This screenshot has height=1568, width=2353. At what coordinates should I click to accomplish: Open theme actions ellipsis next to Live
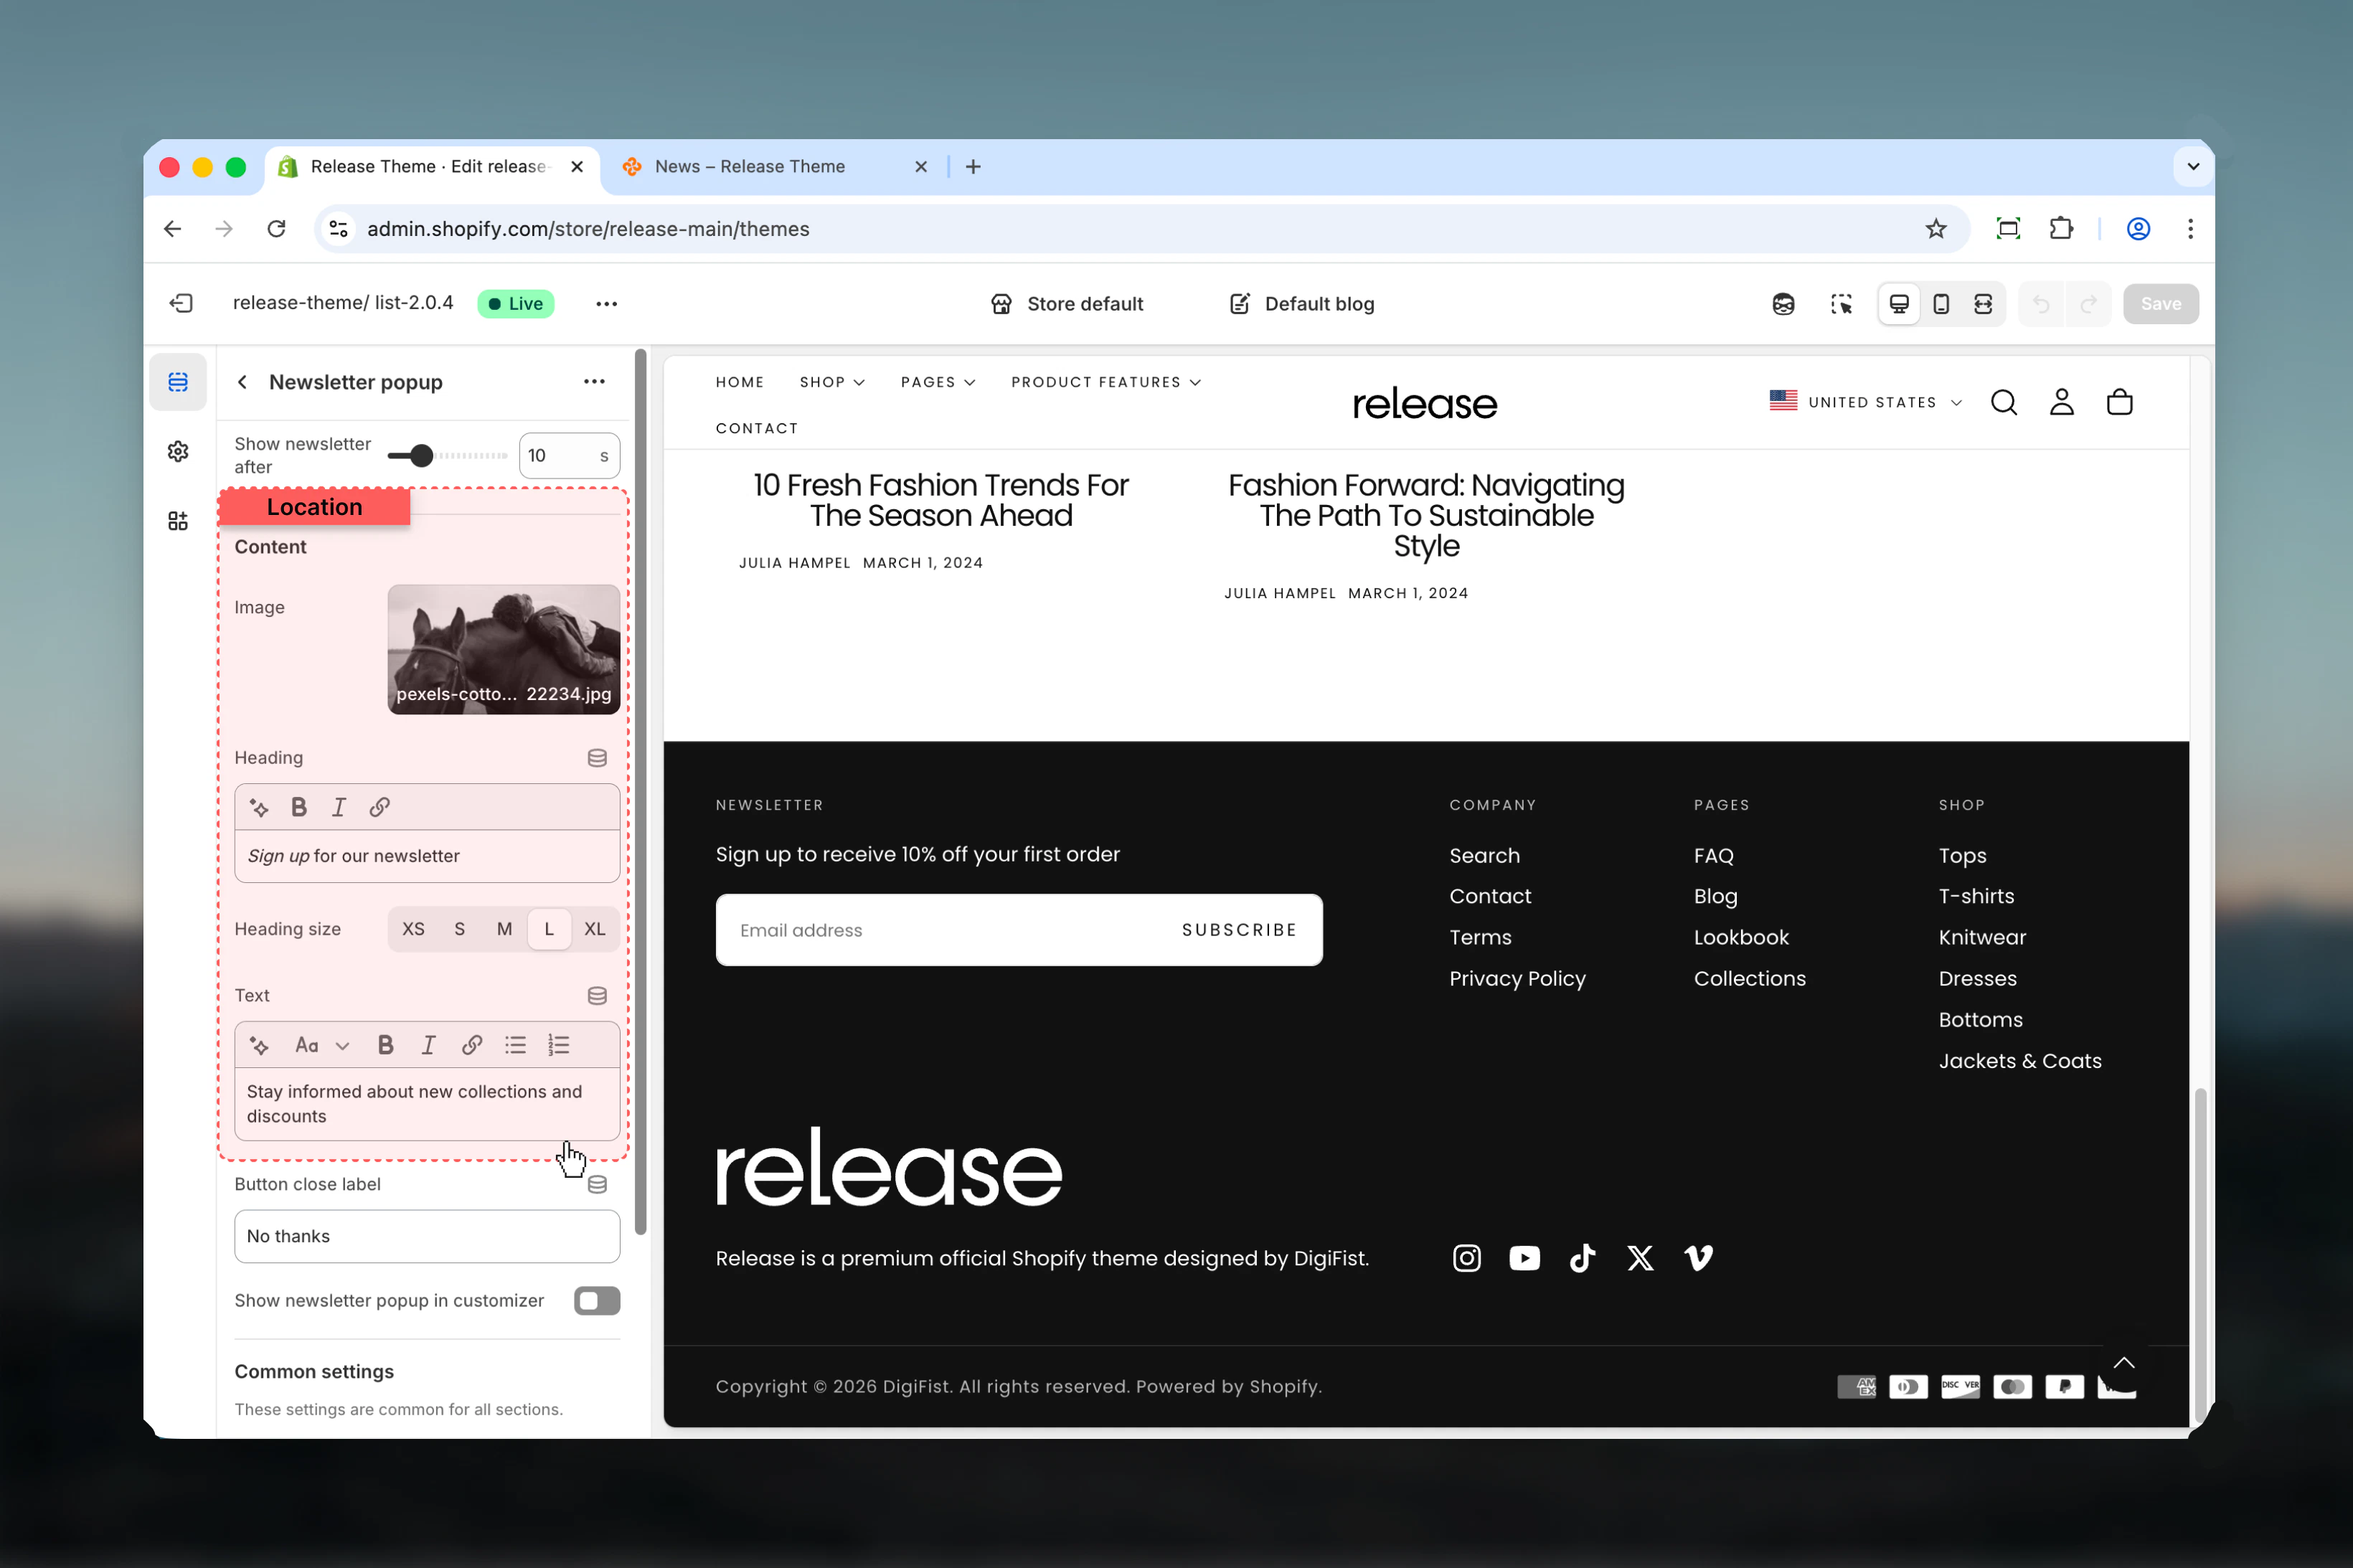point(606,304)
